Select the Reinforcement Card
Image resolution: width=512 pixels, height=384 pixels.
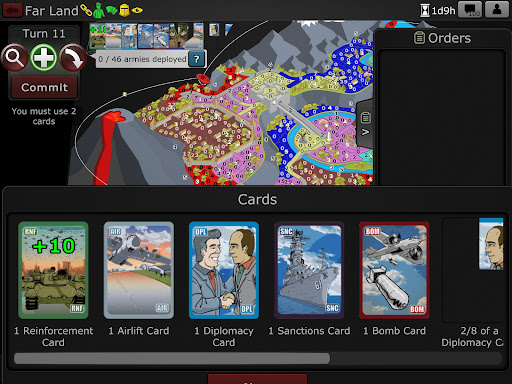[x=53, y=270]
